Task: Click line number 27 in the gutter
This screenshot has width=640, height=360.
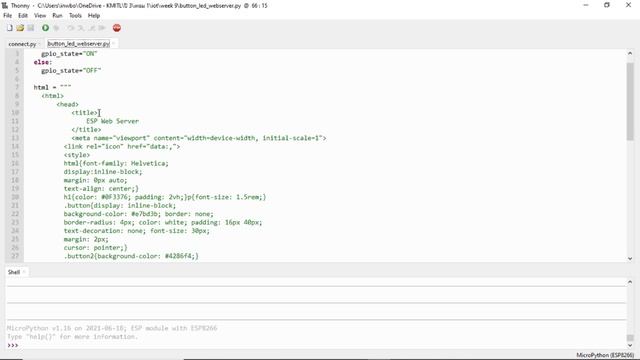Action: pyautogui.click(x=15, y=256)
